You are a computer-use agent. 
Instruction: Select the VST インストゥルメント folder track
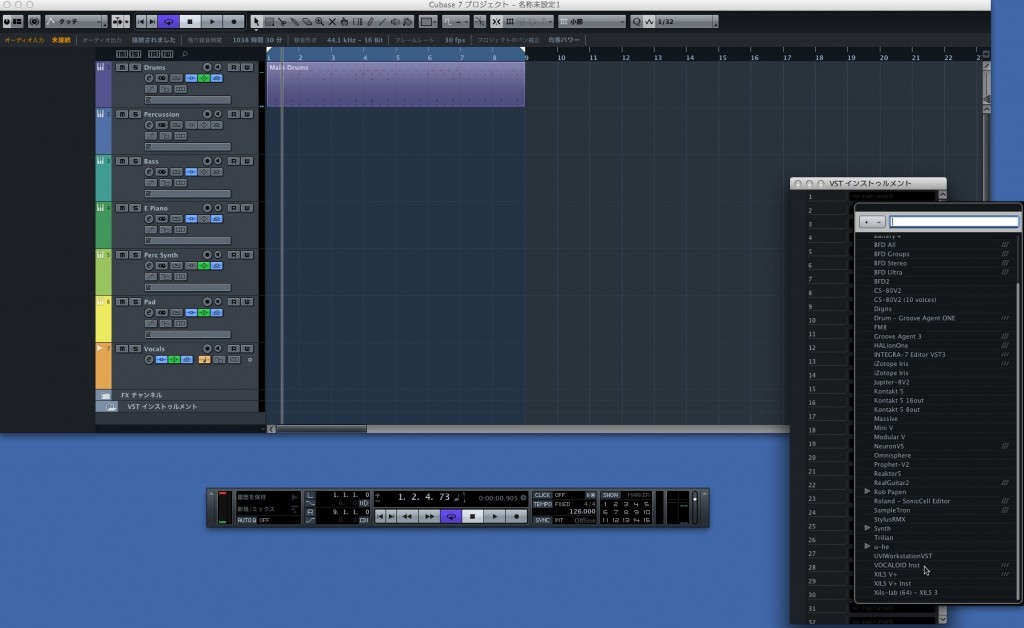(x=162, y=407)
